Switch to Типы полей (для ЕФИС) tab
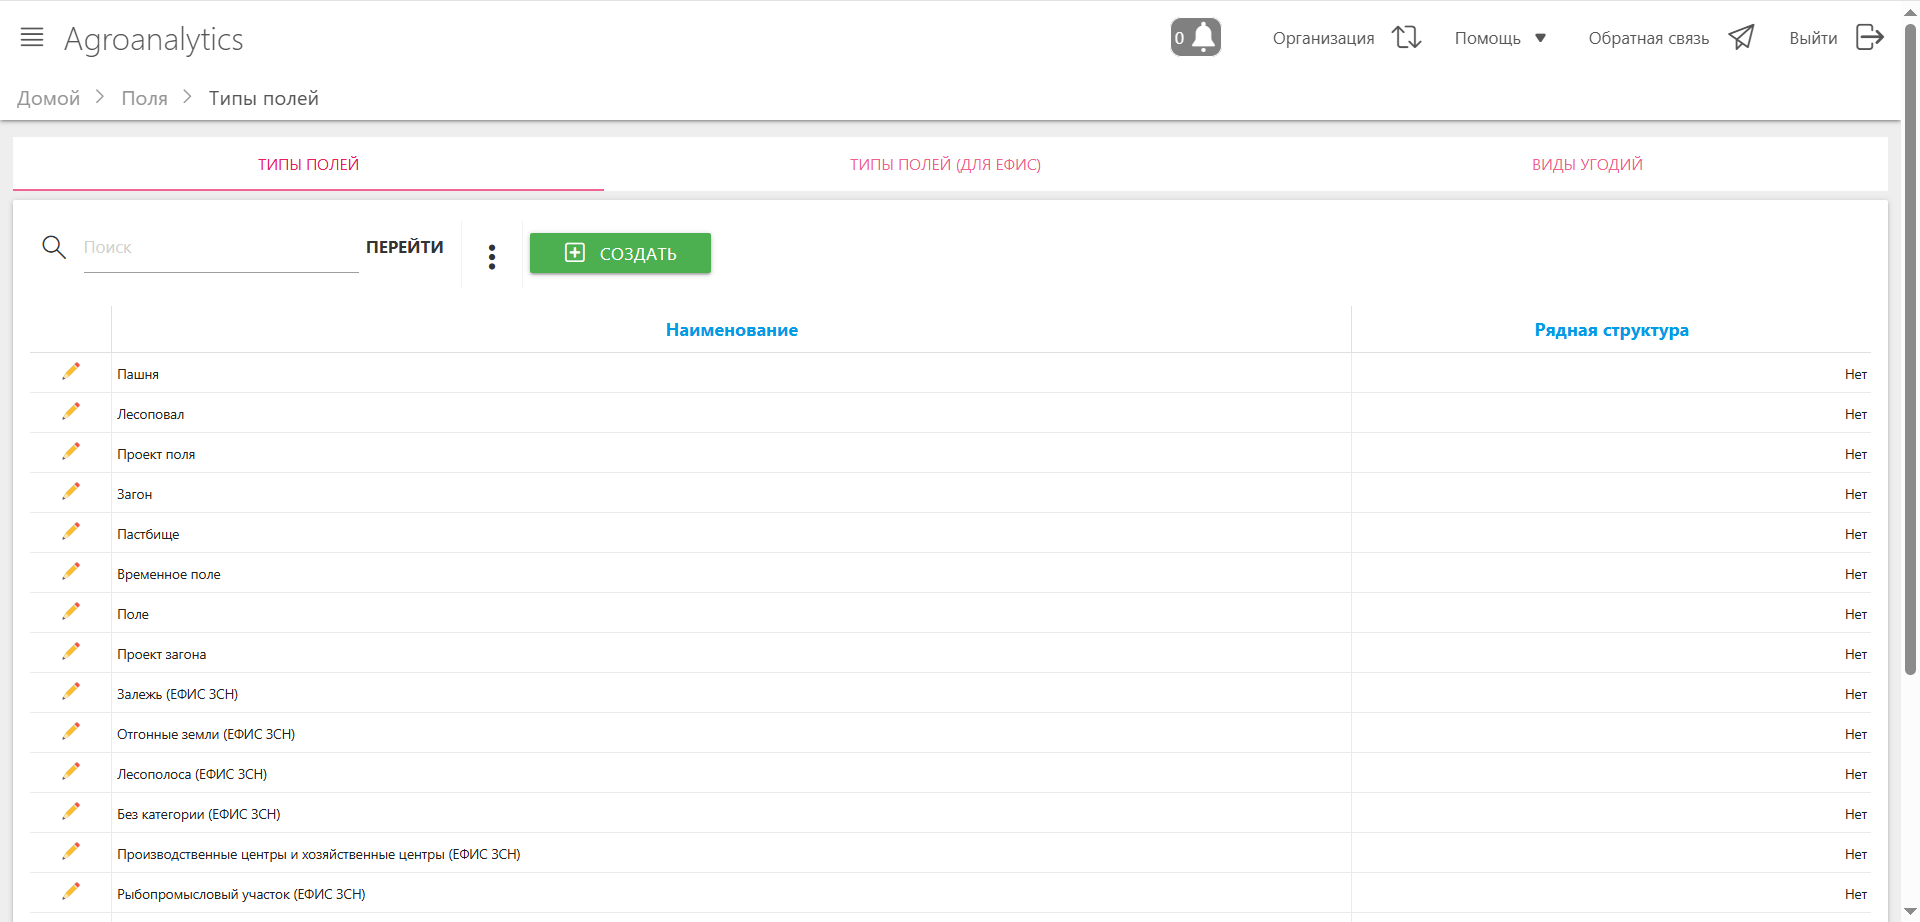The width and height of the screenshot is (1920, 922). [945, 164]
